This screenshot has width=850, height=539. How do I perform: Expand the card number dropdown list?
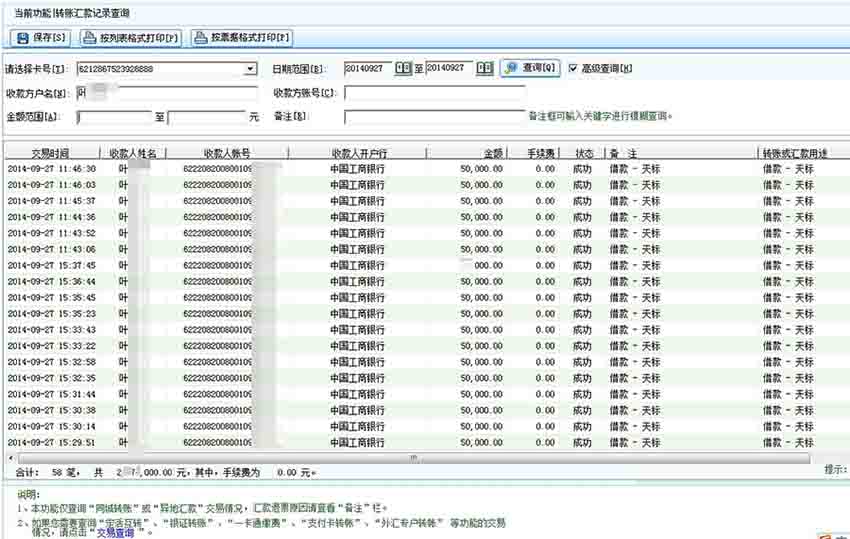[x=250, y=69]
